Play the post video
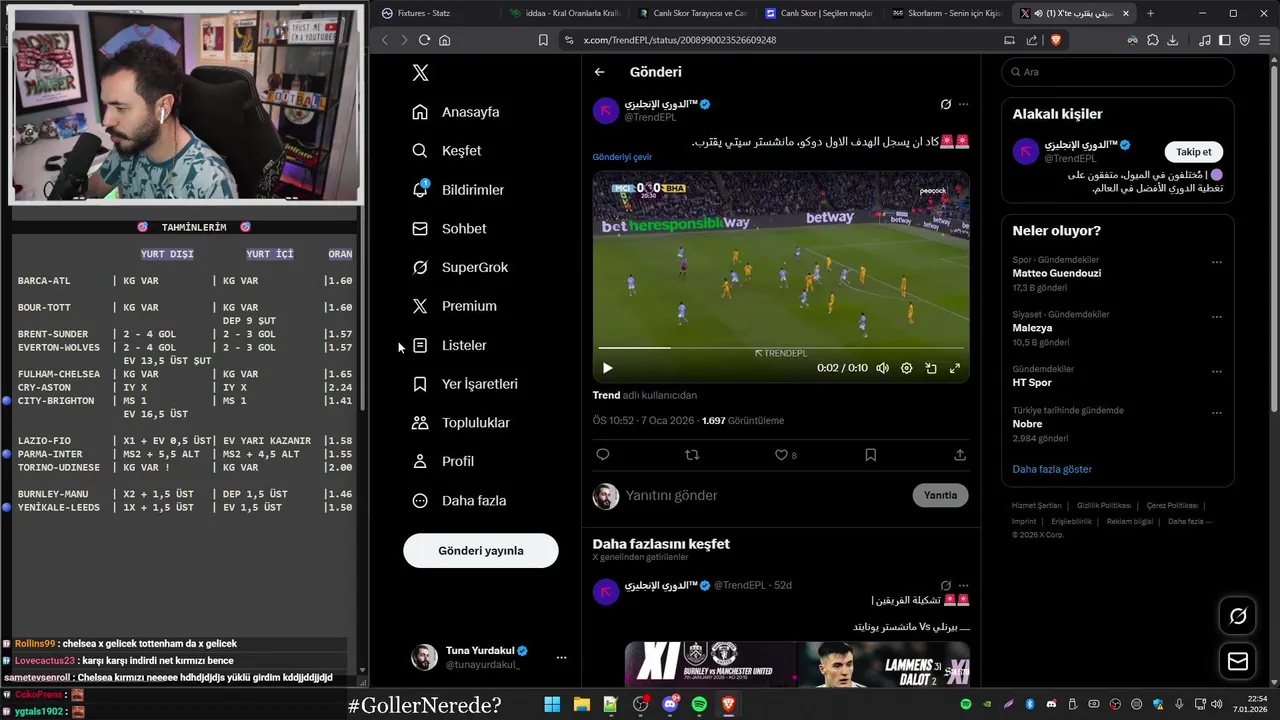 tap(607, 368)
